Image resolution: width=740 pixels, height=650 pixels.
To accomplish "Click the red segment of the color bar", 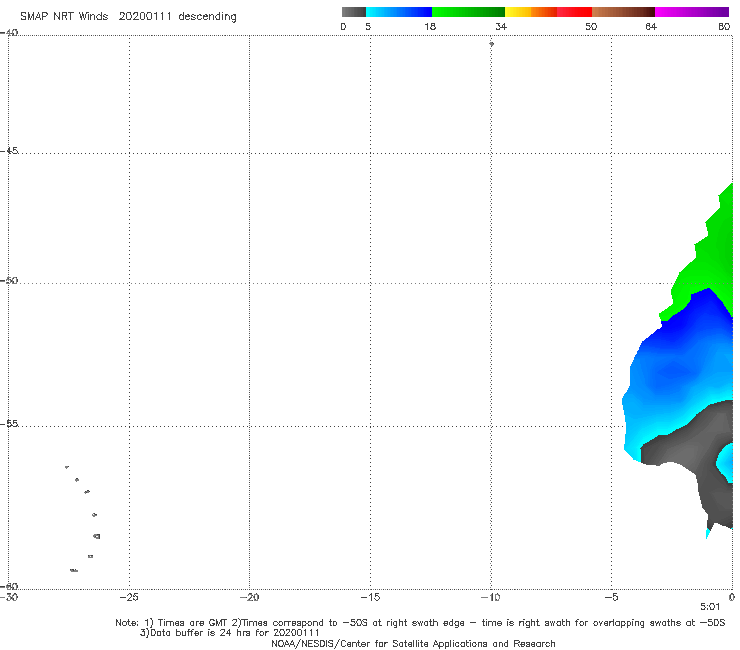I will (574, 12).
